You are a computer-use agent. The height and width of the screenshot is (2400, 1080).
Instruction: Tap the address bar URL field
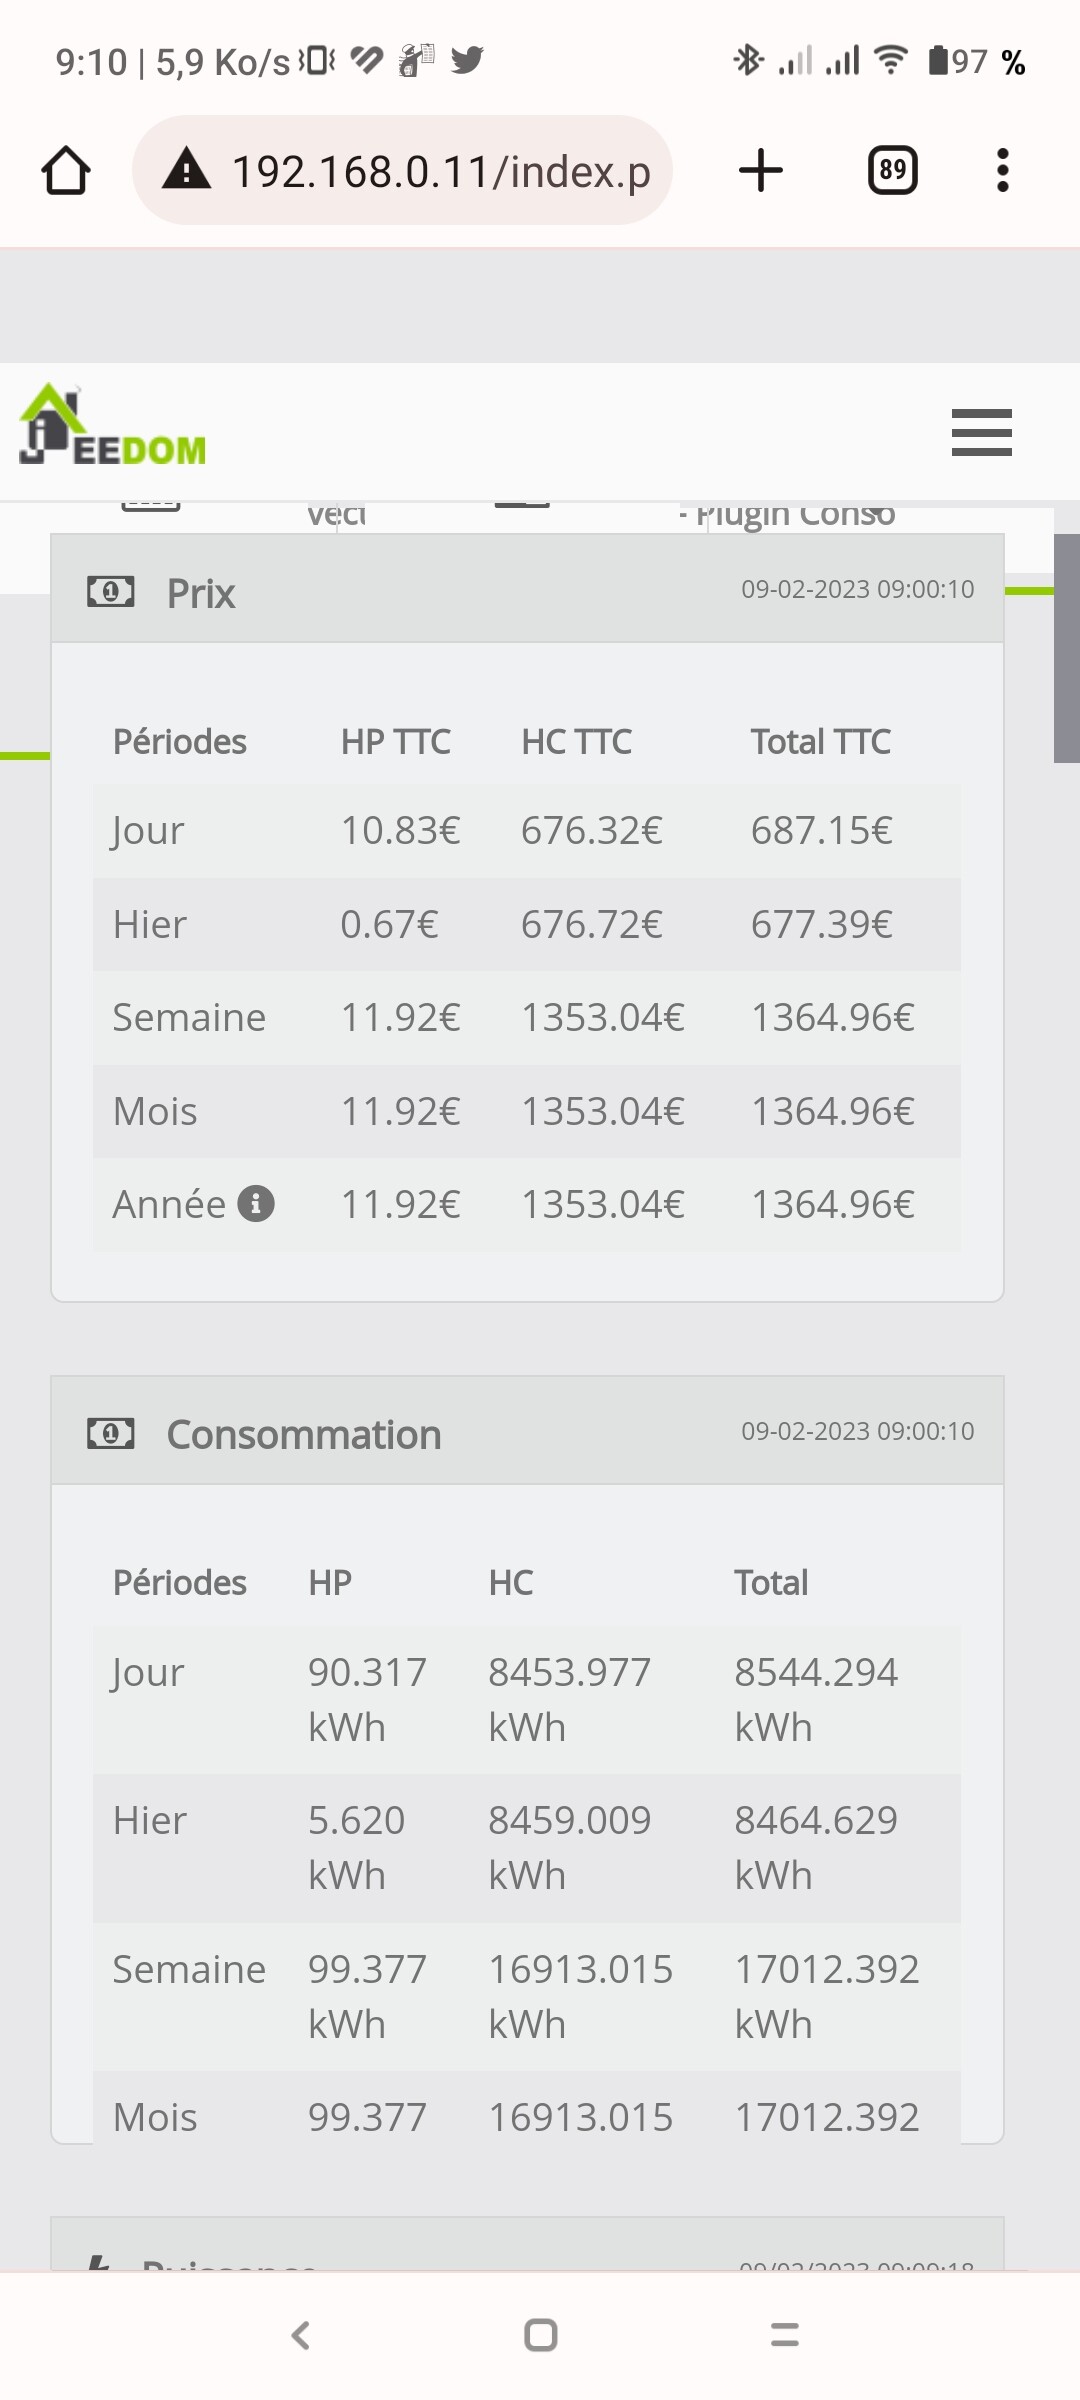point(440,172)
